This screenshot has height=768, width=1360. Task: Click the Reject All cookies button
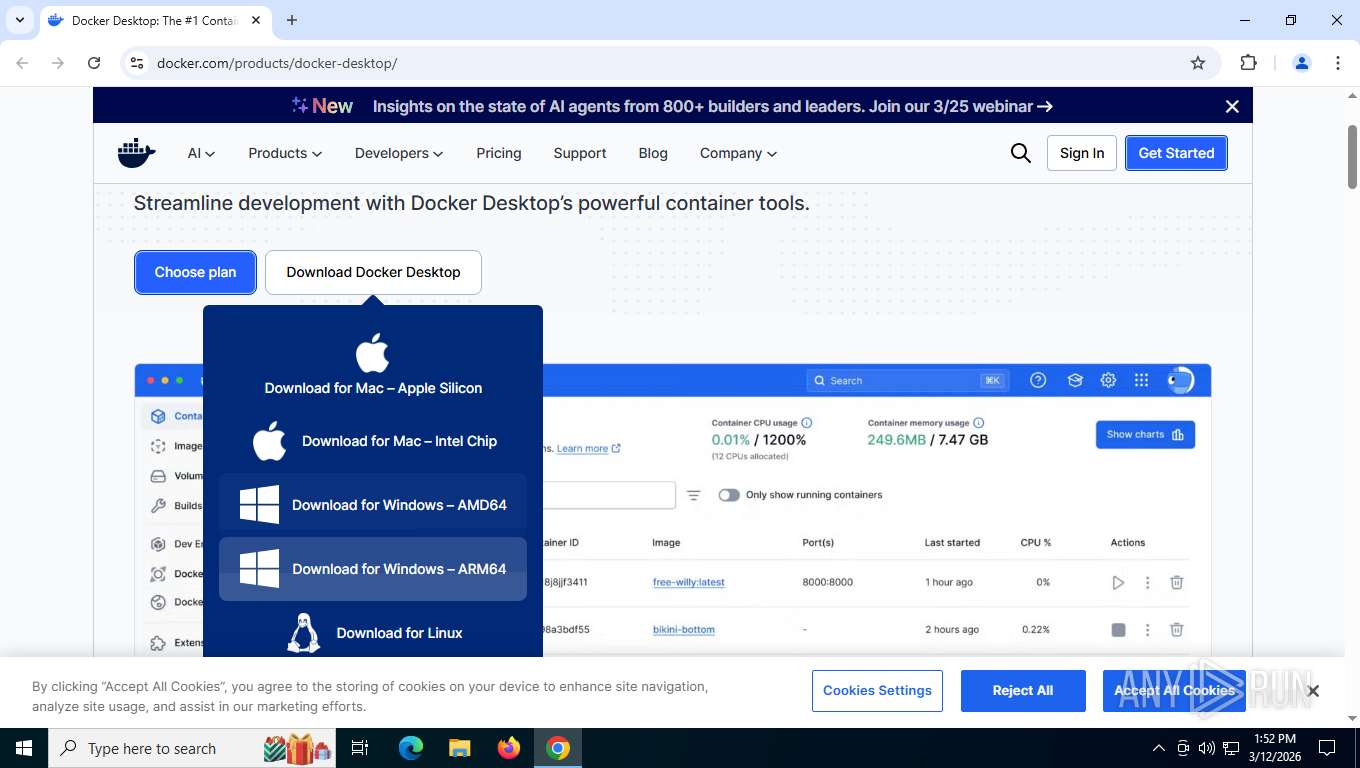coord(1023,691)
